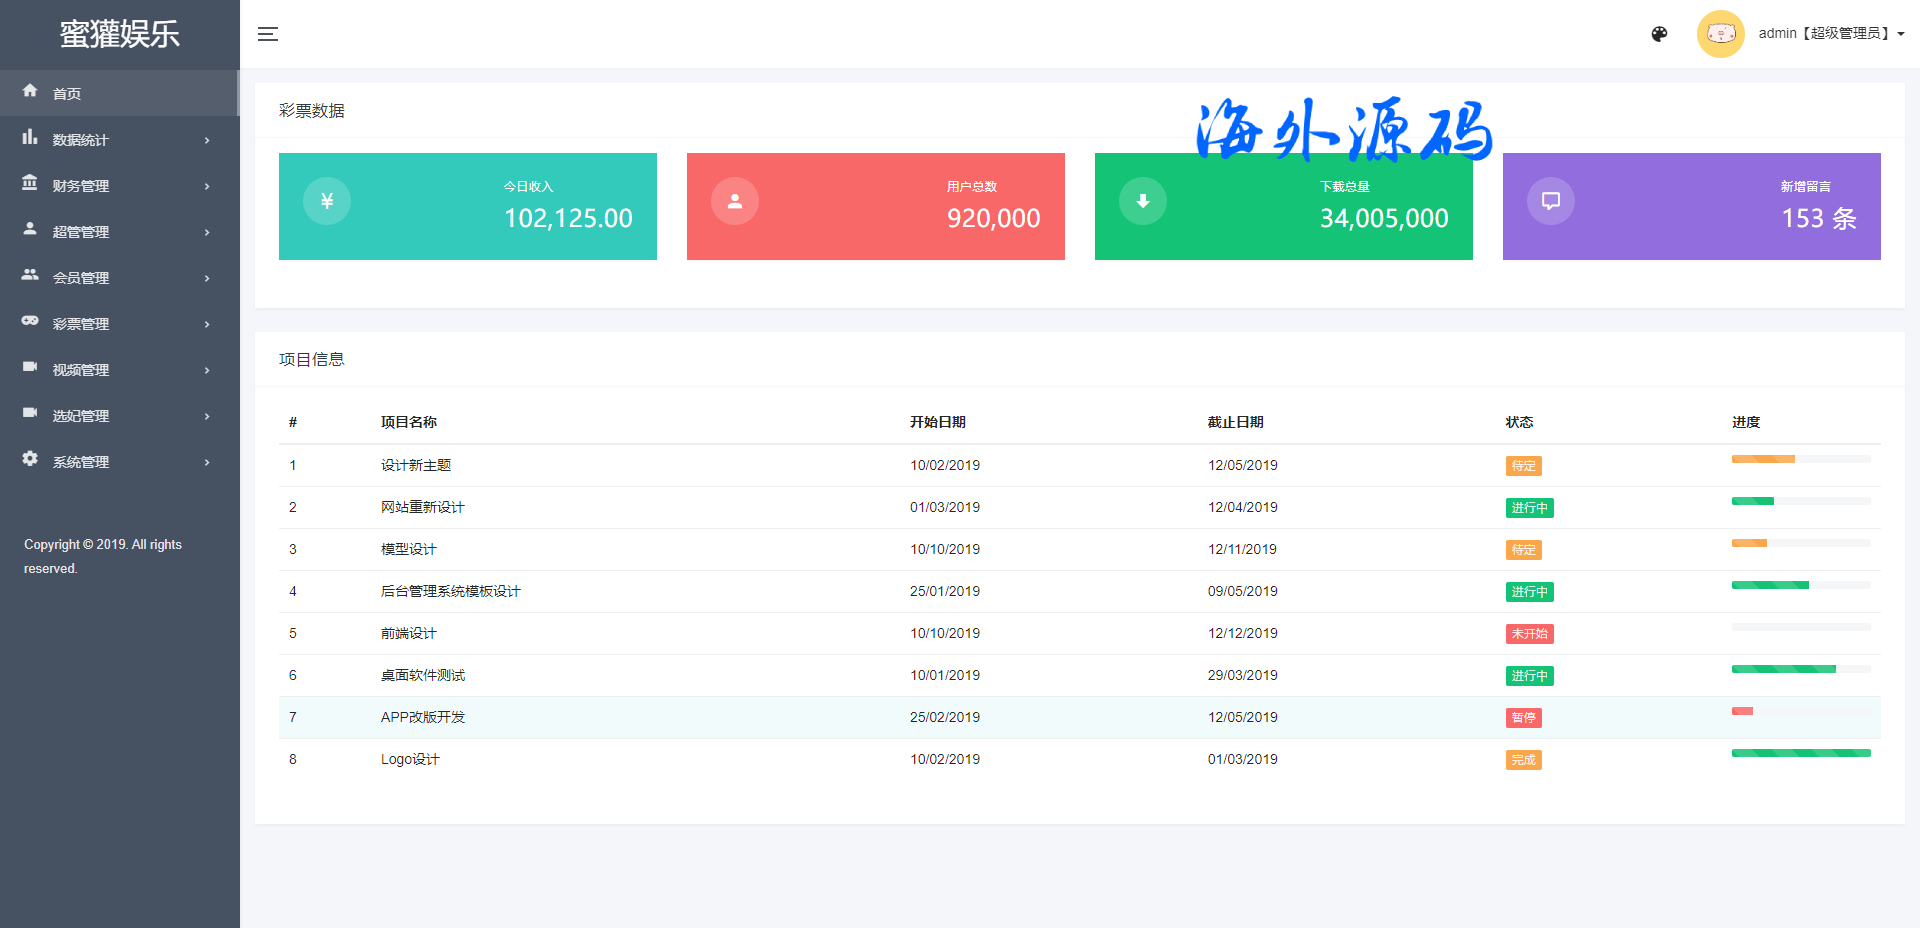This screenshot has width=1920, height=928.
Task: Open the 超管管理 sidebar menu
Action: click(81, 232)
